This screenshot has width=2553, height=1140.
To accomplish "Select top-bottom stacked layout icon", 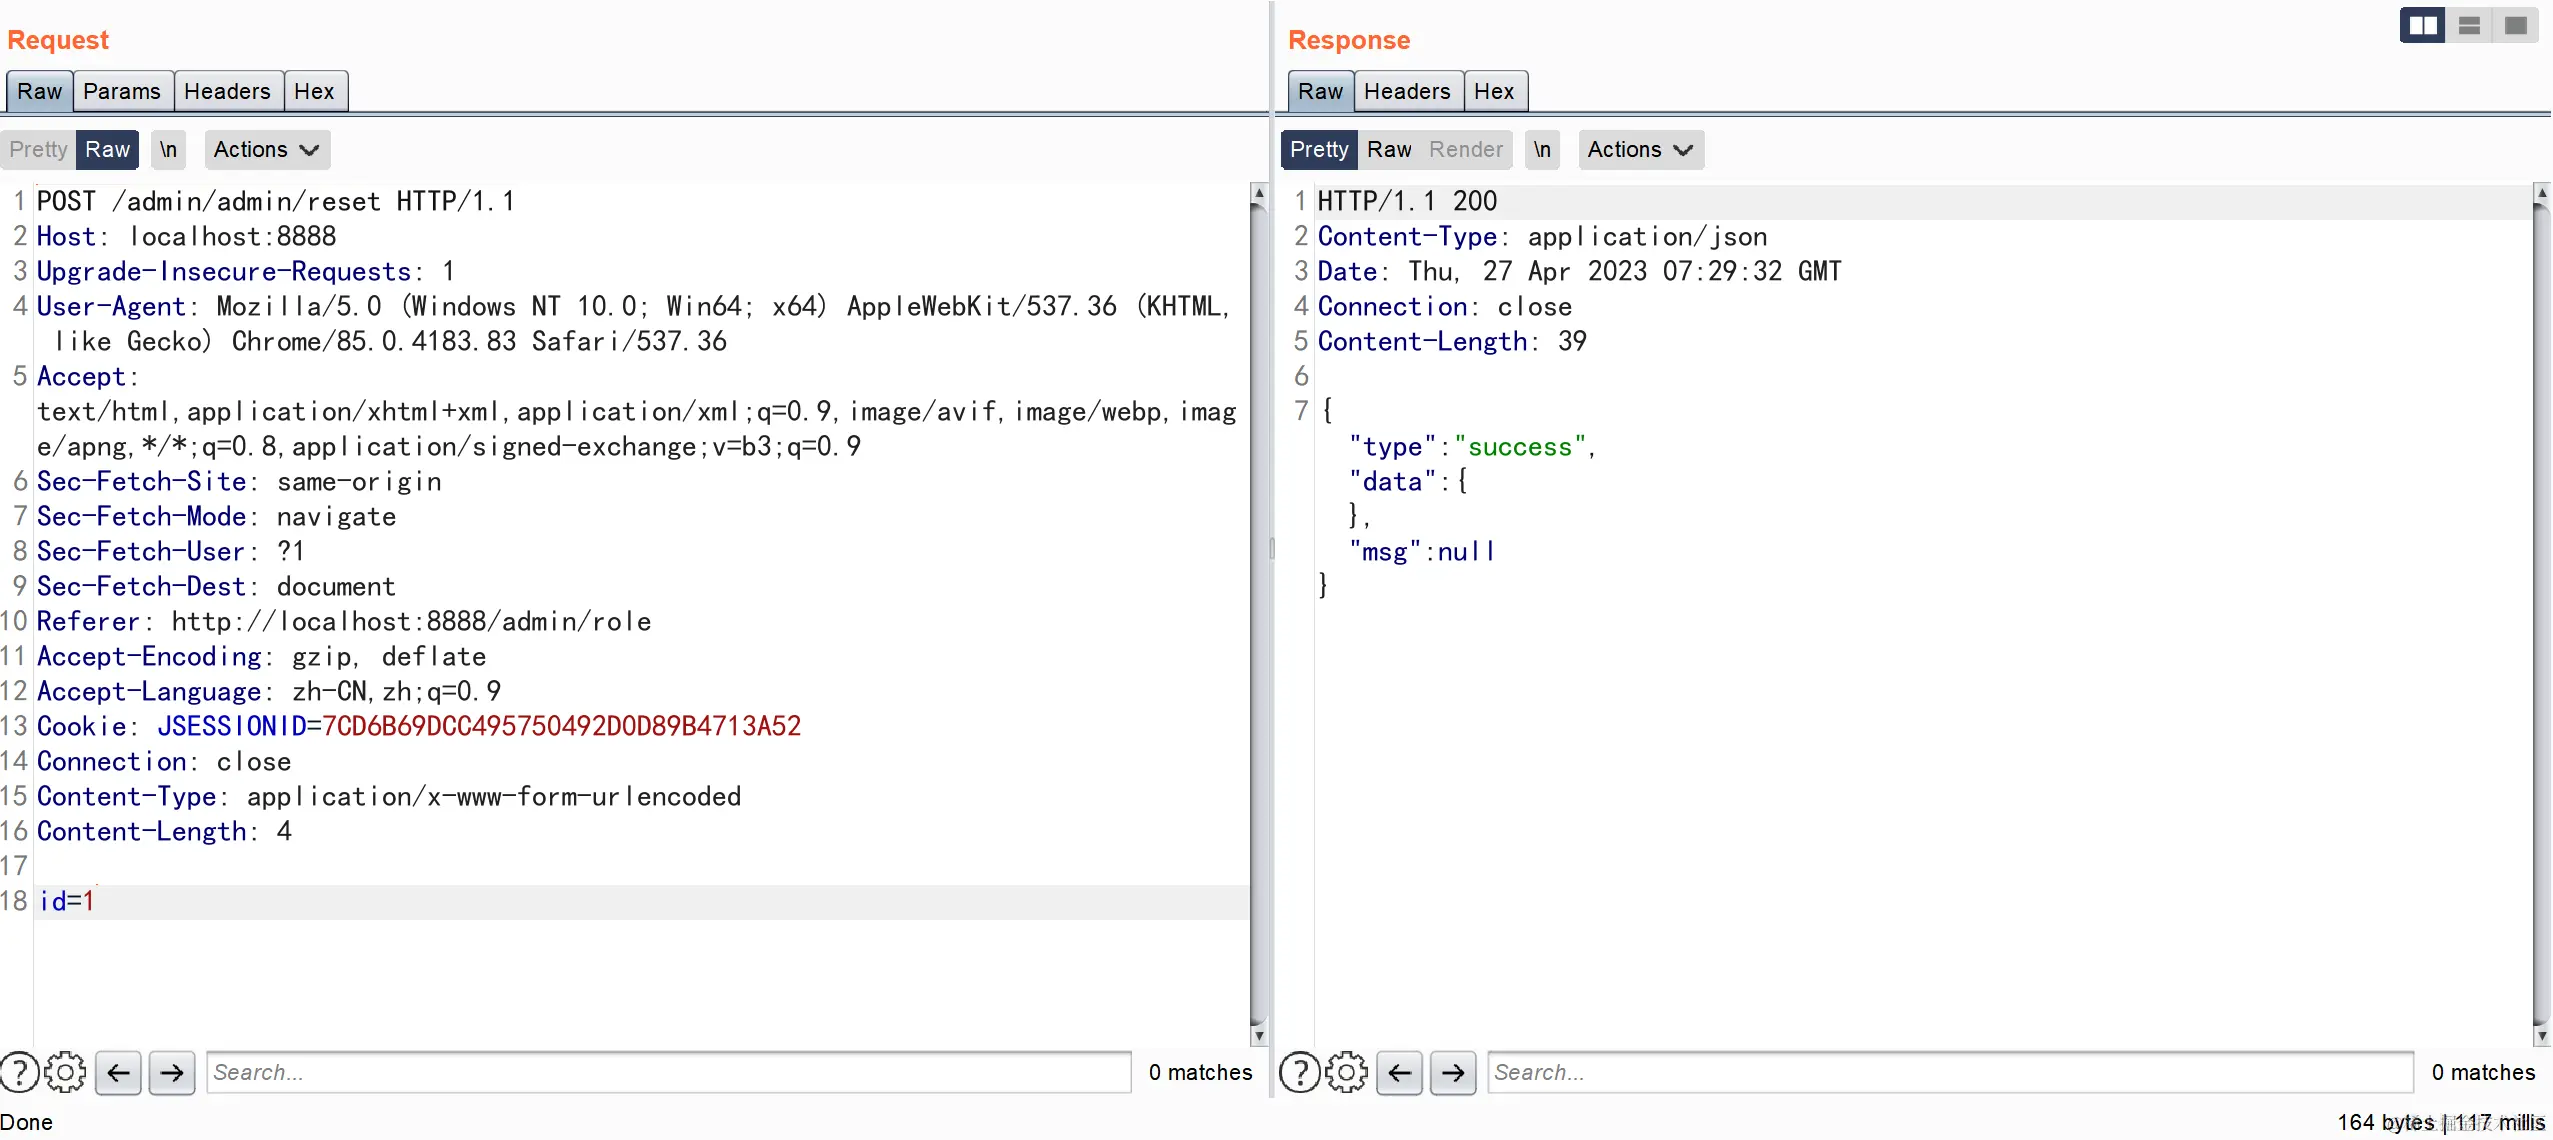I will (2469, 26).
